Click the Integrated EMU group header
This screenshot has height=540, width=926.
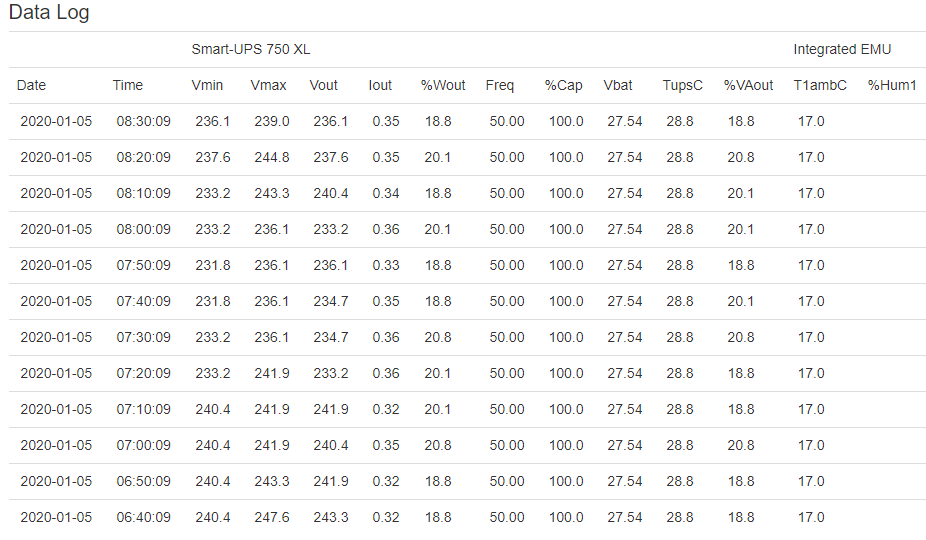point(842,49)
